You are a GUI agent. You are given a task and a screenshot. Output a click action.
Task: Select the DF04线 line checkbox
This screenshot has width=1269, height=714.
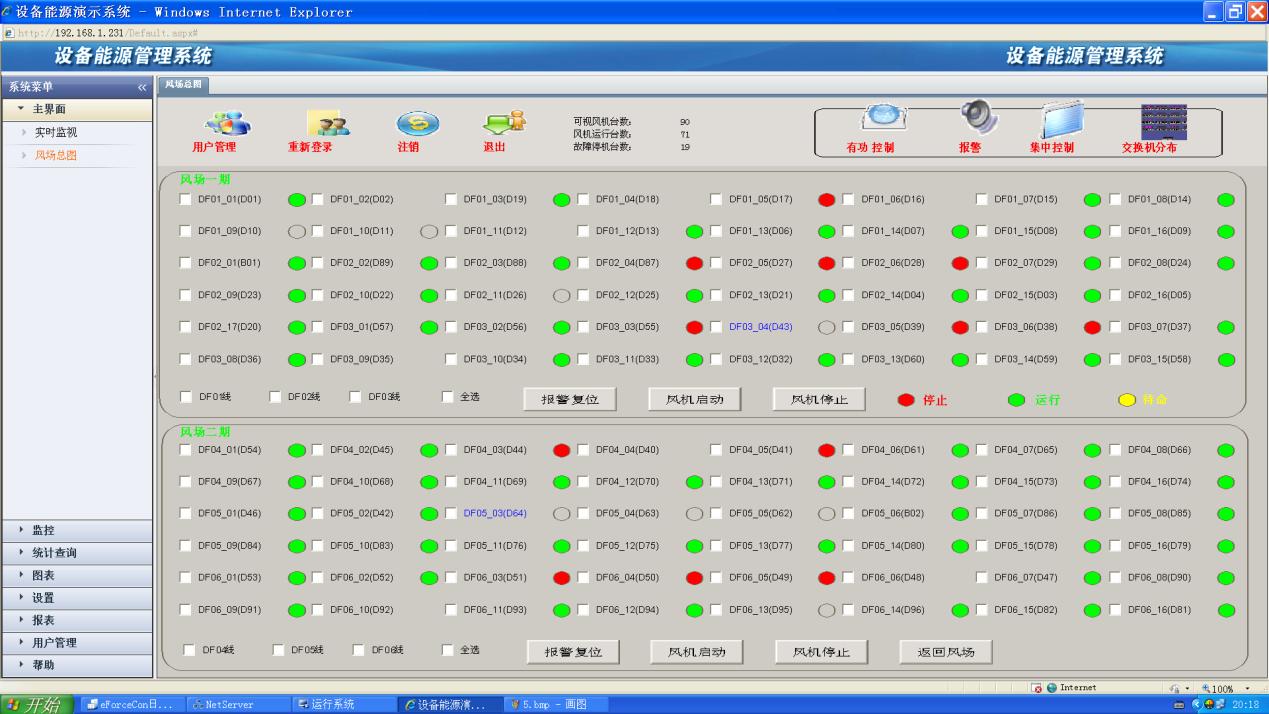(x=189, y=650)
